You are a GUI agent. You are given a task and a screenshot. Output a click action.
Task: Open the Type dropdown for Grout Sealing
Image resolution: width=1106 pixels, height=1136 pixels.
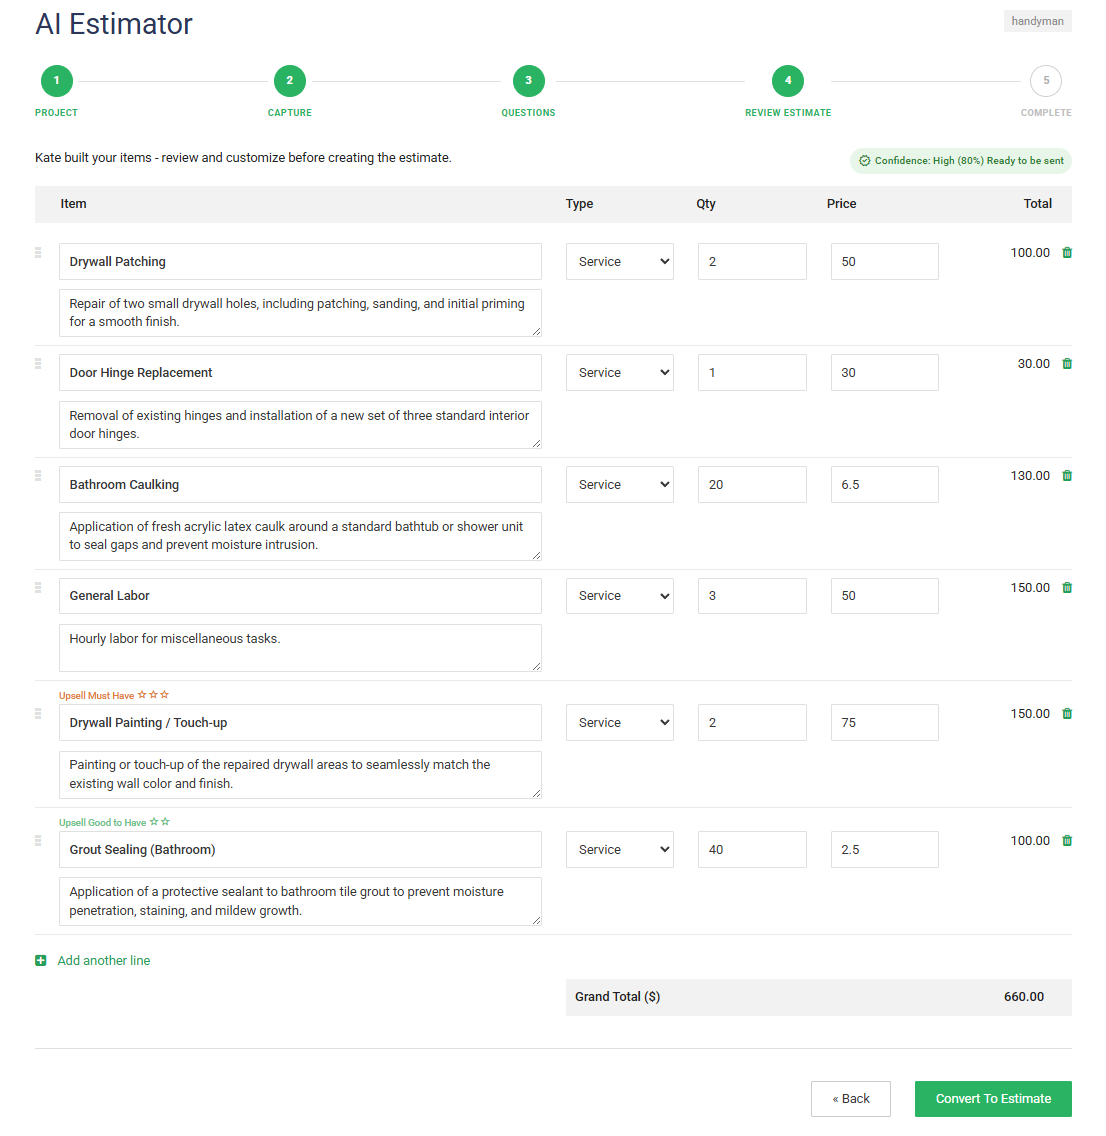coord(619,849)
